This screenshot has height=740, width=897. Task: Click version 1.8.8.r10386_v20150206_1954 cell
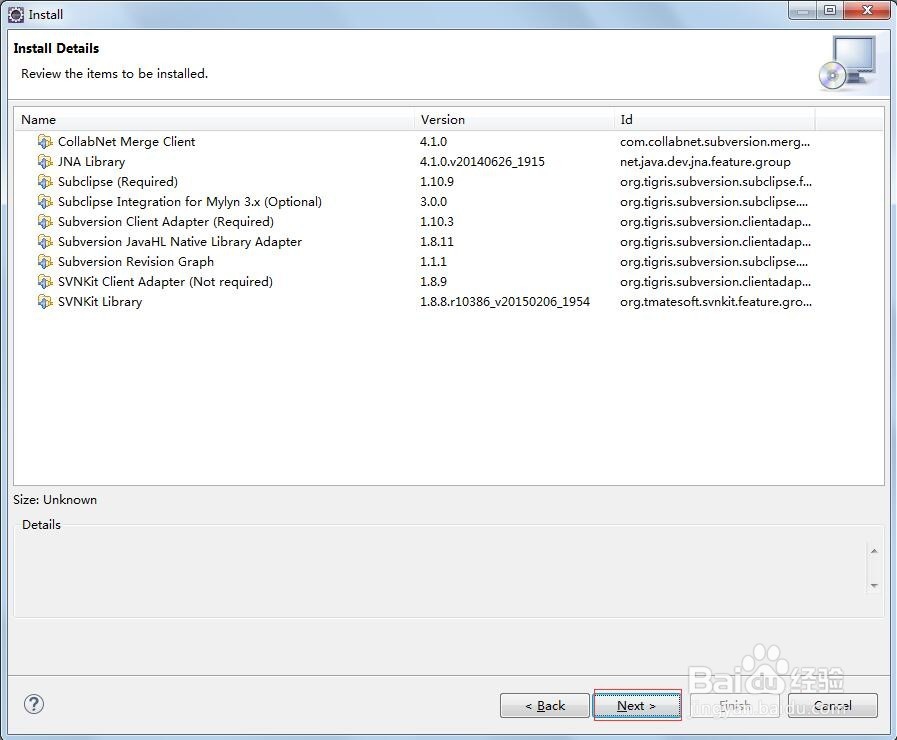tap(505, 301)
